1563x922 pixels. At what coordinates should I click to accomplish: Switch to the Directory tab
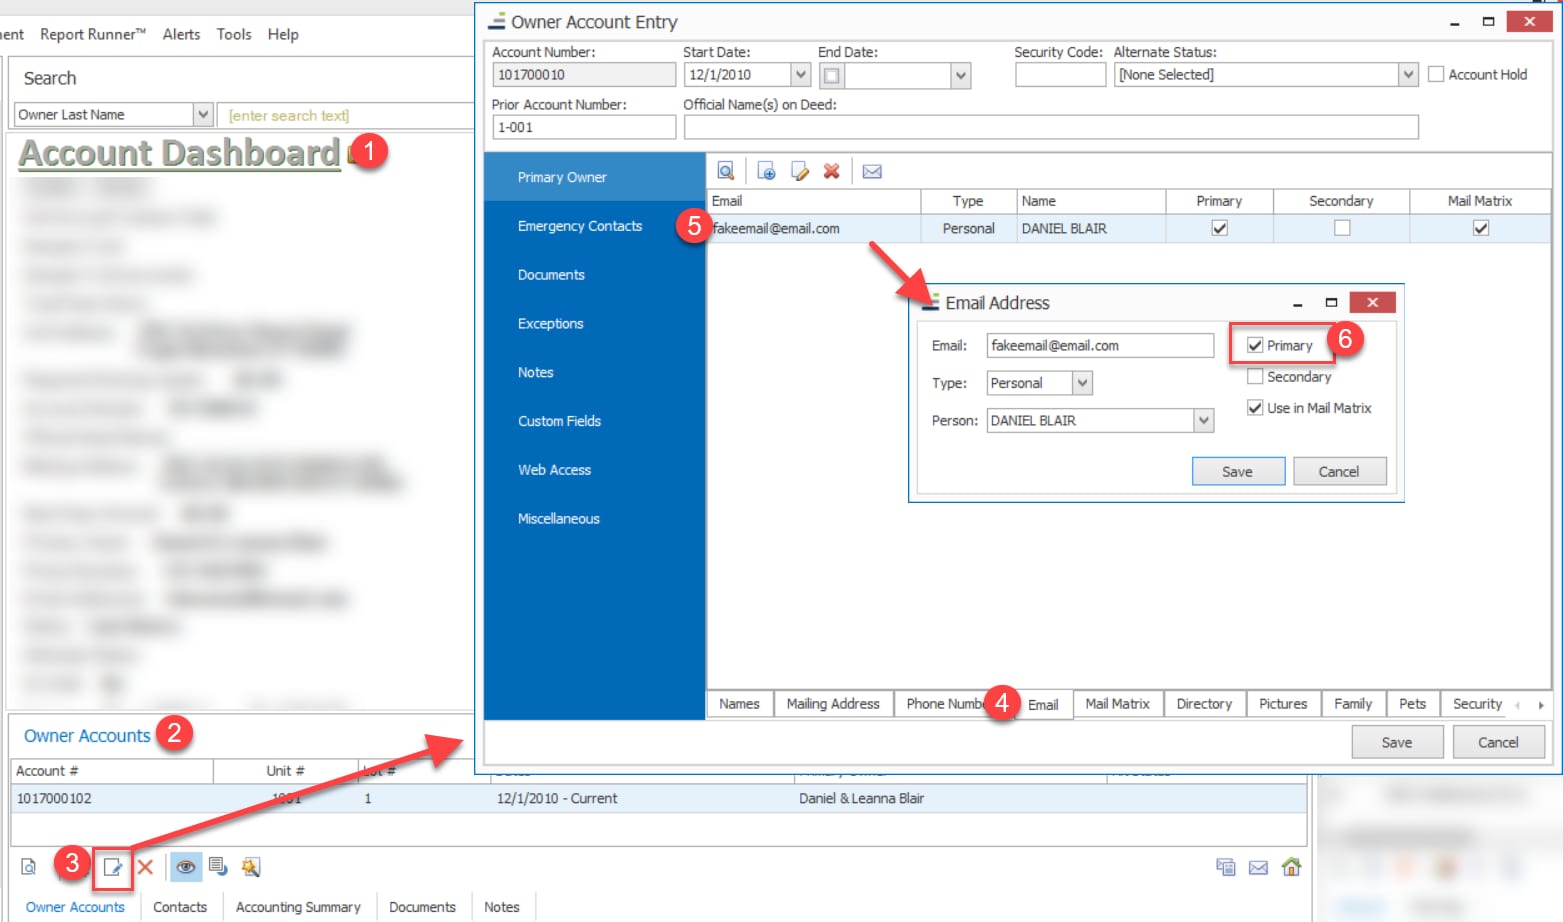1204,704
